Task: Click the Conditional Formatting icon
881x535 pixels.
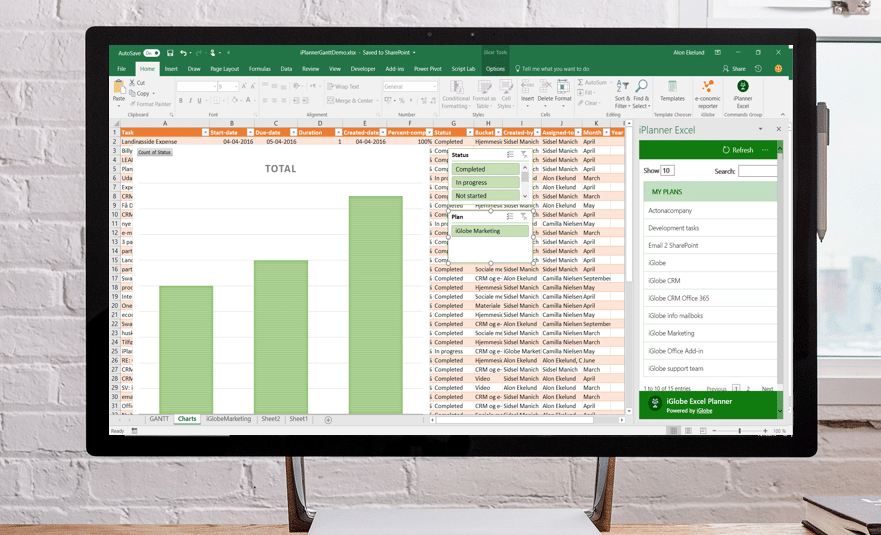Action: click(456, 87)
